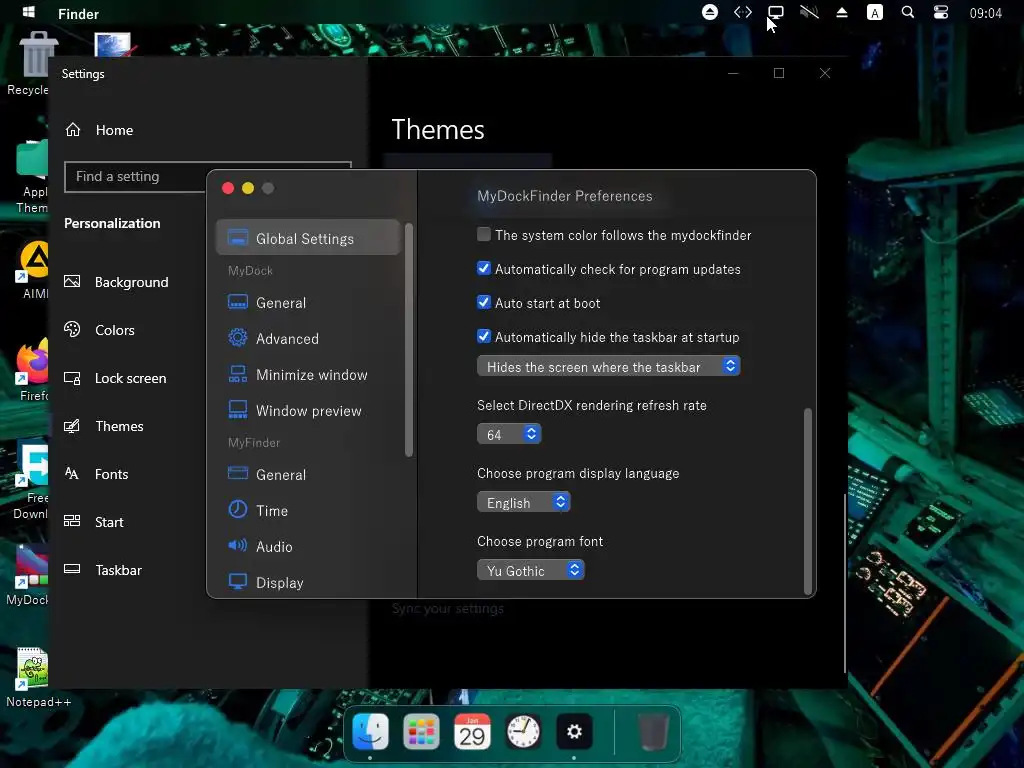
Task: Open Spotlight search magnifier icon
Action: (x=908, y=12)
